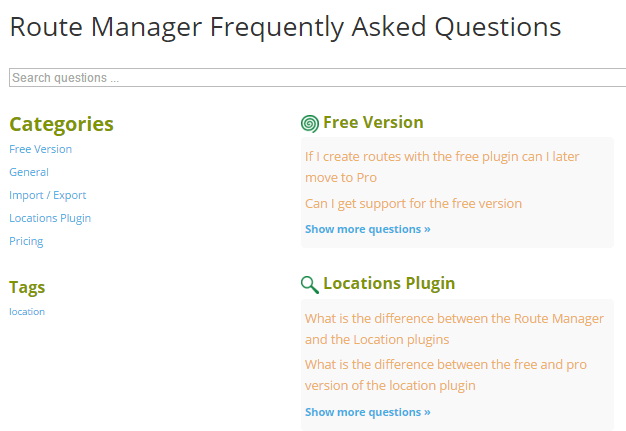Expand more questions under Free Version

367,229
